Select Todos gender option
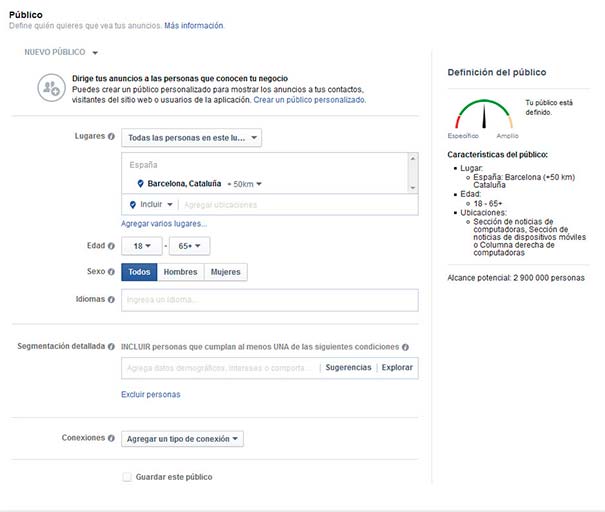Screen dimensions: 605x512 click(139, 272)
